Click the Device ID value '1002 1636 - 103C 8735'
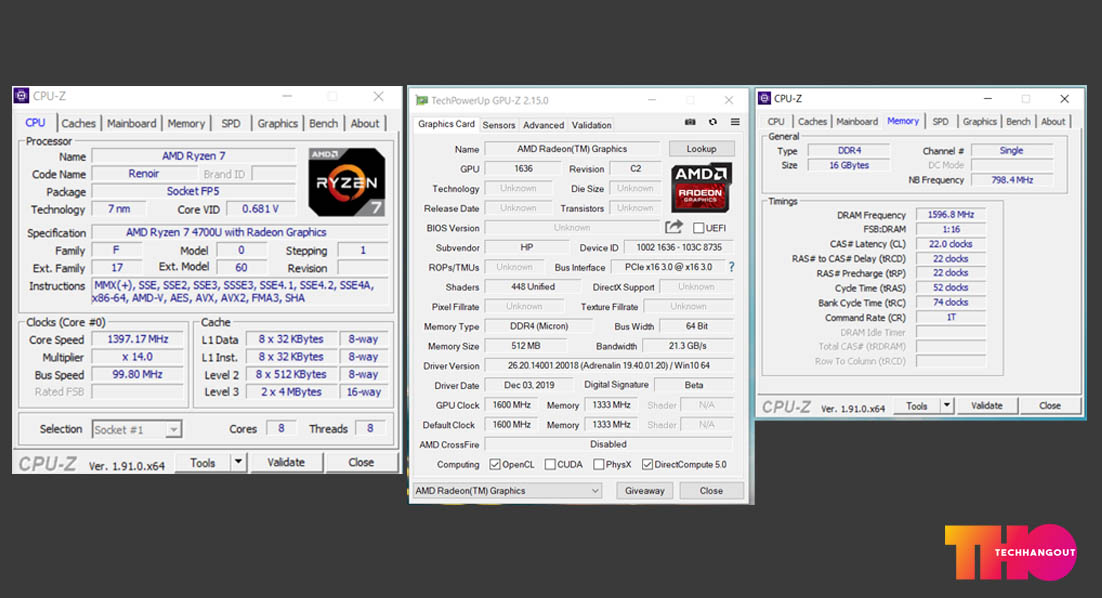This screenshot has height=598, width=1102. point(679,247)
